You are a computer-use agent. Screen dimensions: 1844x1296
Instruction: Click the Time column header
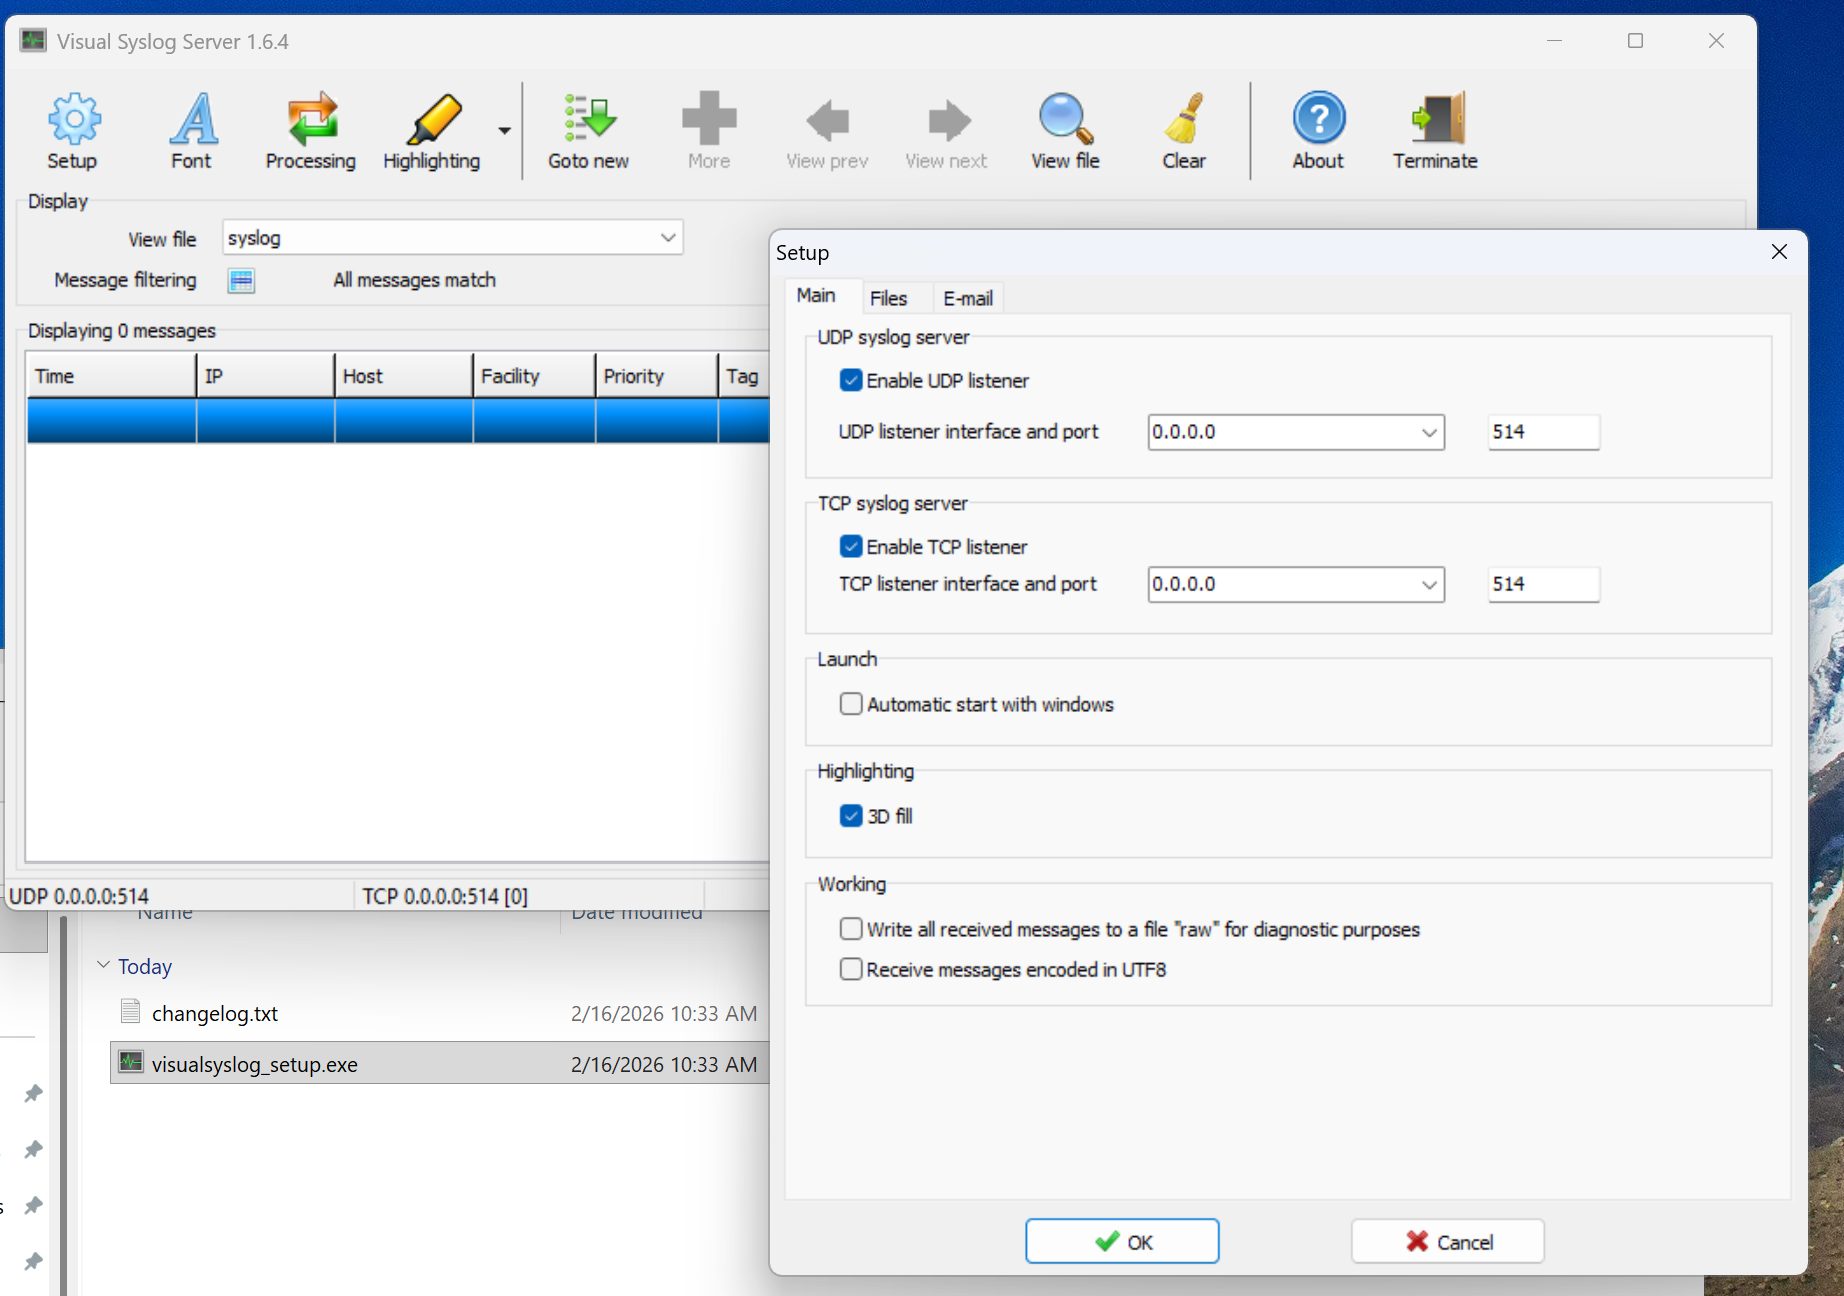click(111, 376)
